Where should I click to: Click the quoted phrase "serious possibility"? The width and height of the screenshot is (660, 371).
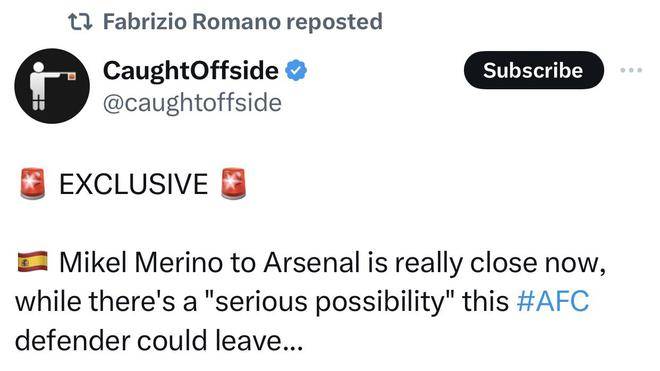(330, 302)
